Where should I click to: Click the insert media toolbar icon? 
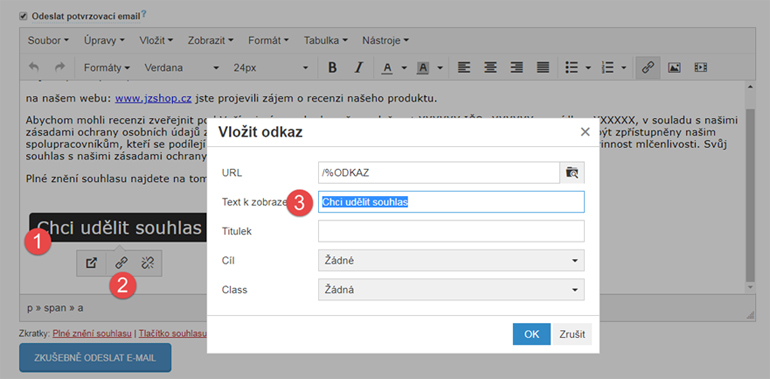pyautogui.click(x=700, y=68)
